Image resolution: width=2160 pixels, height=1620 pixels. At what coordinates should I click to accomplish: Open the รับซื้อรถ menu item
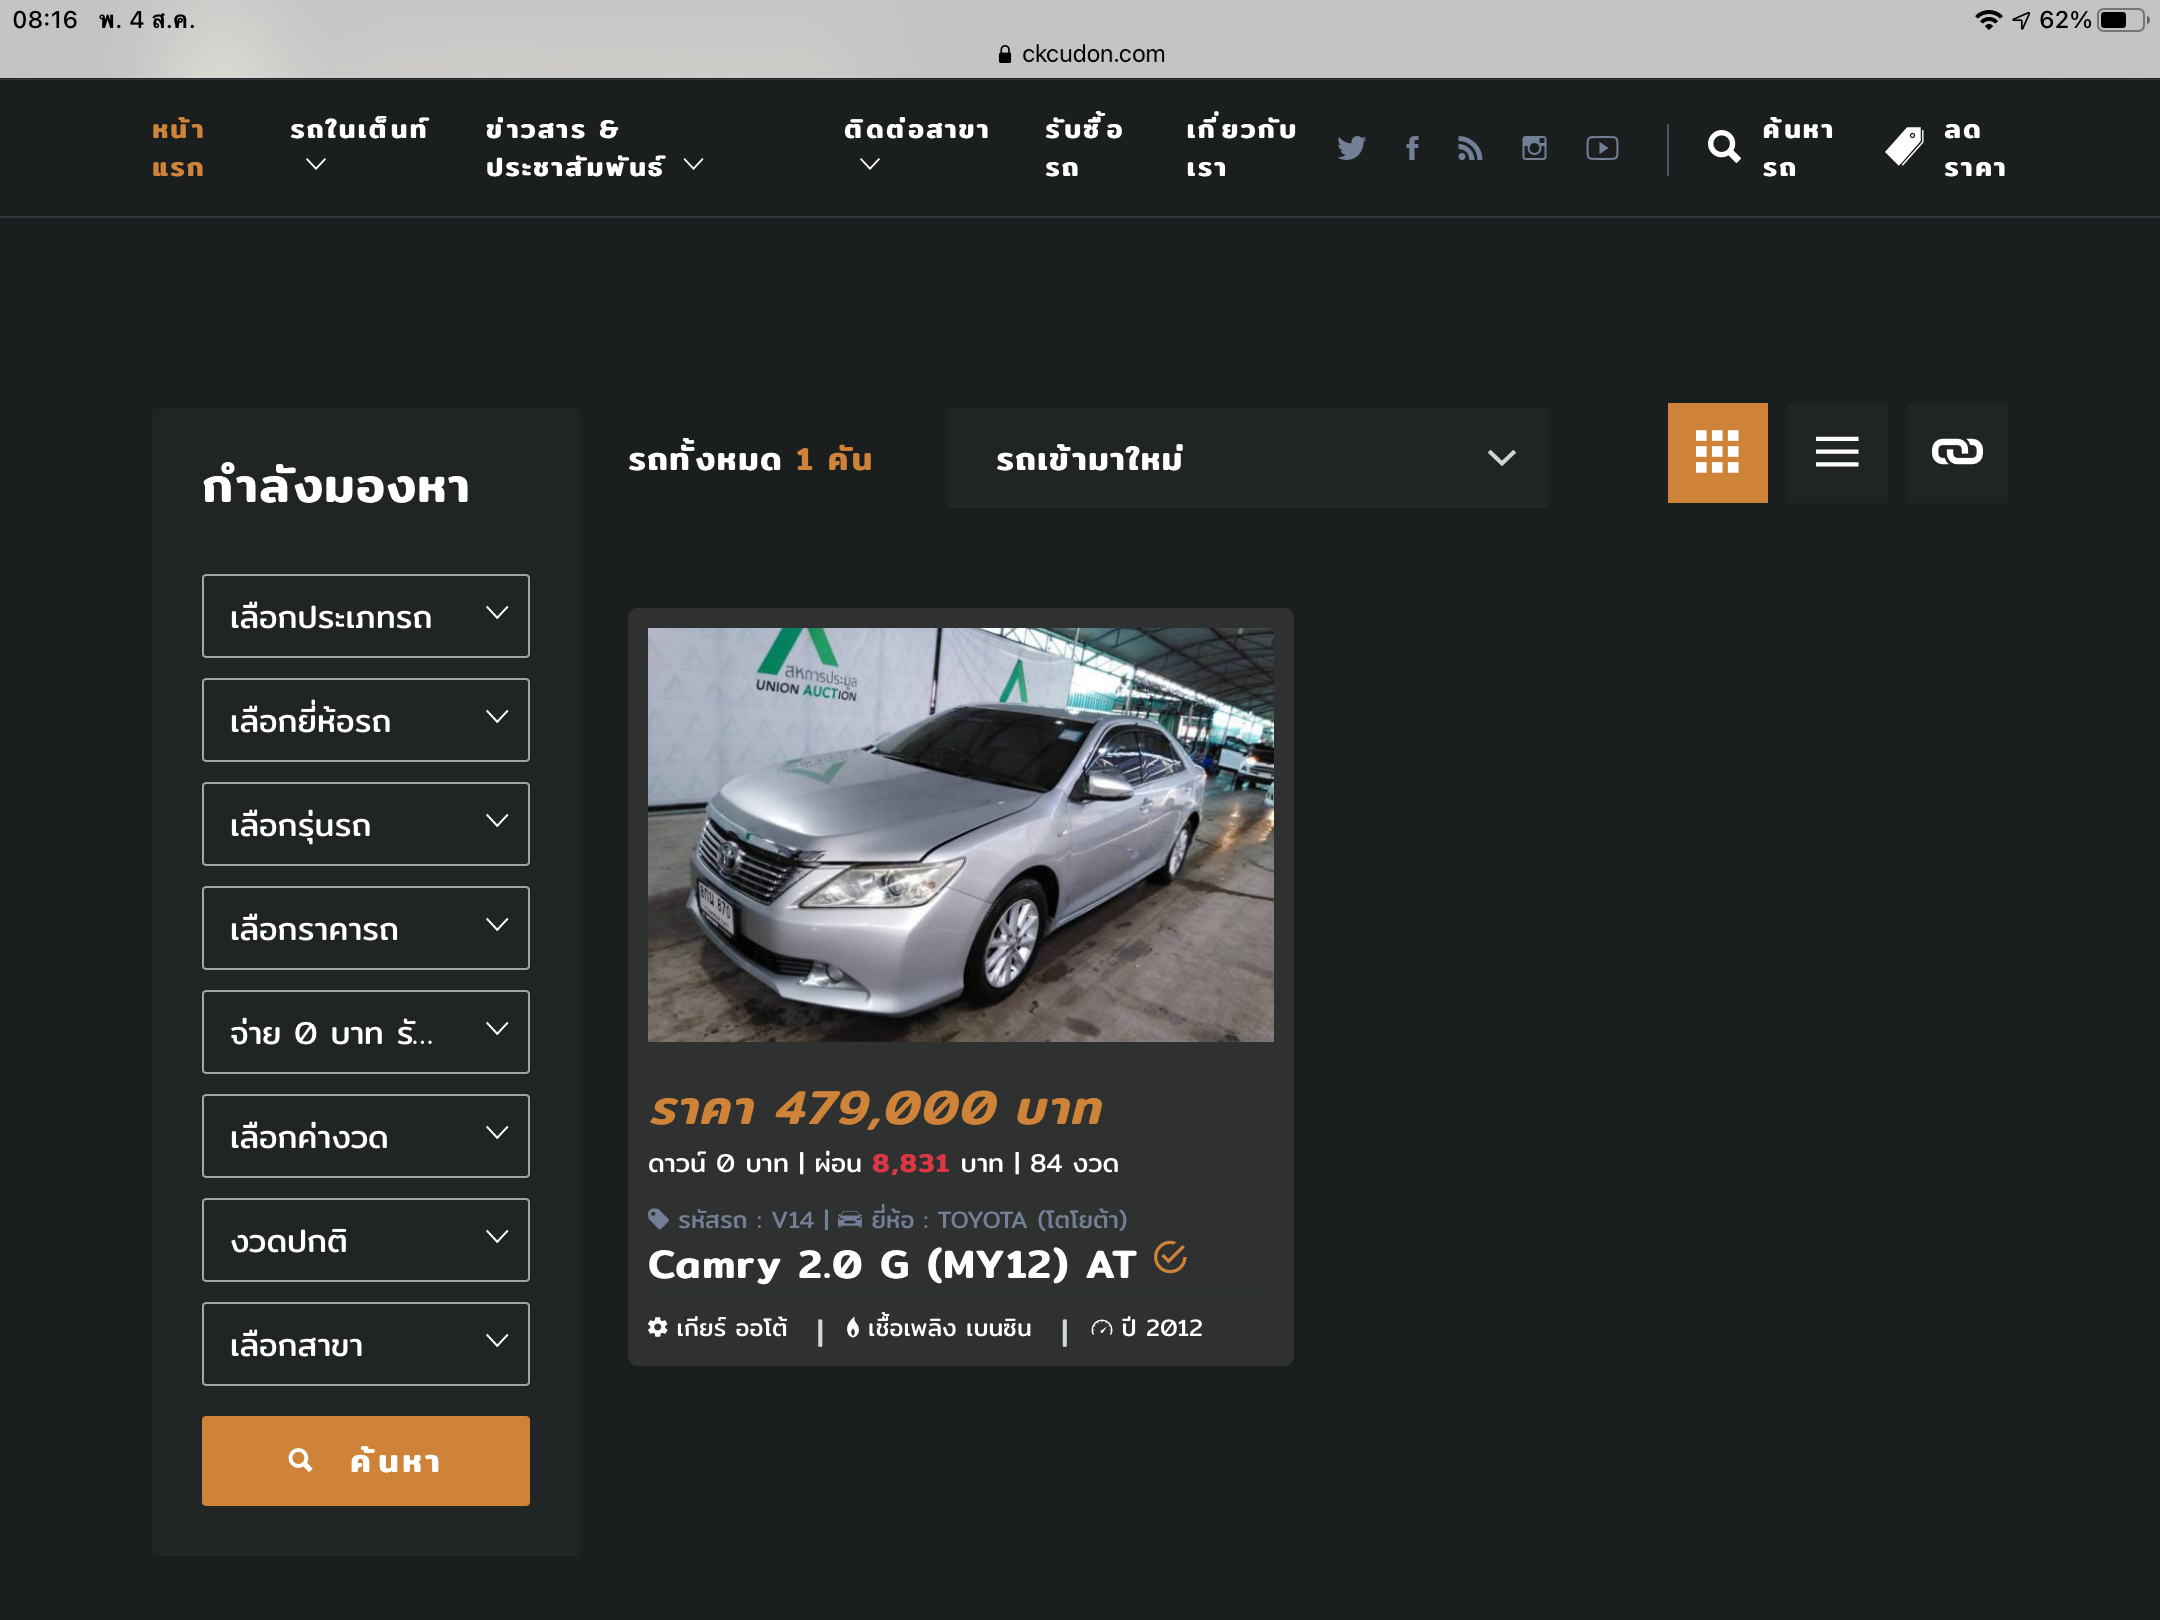coord(1083,148)
